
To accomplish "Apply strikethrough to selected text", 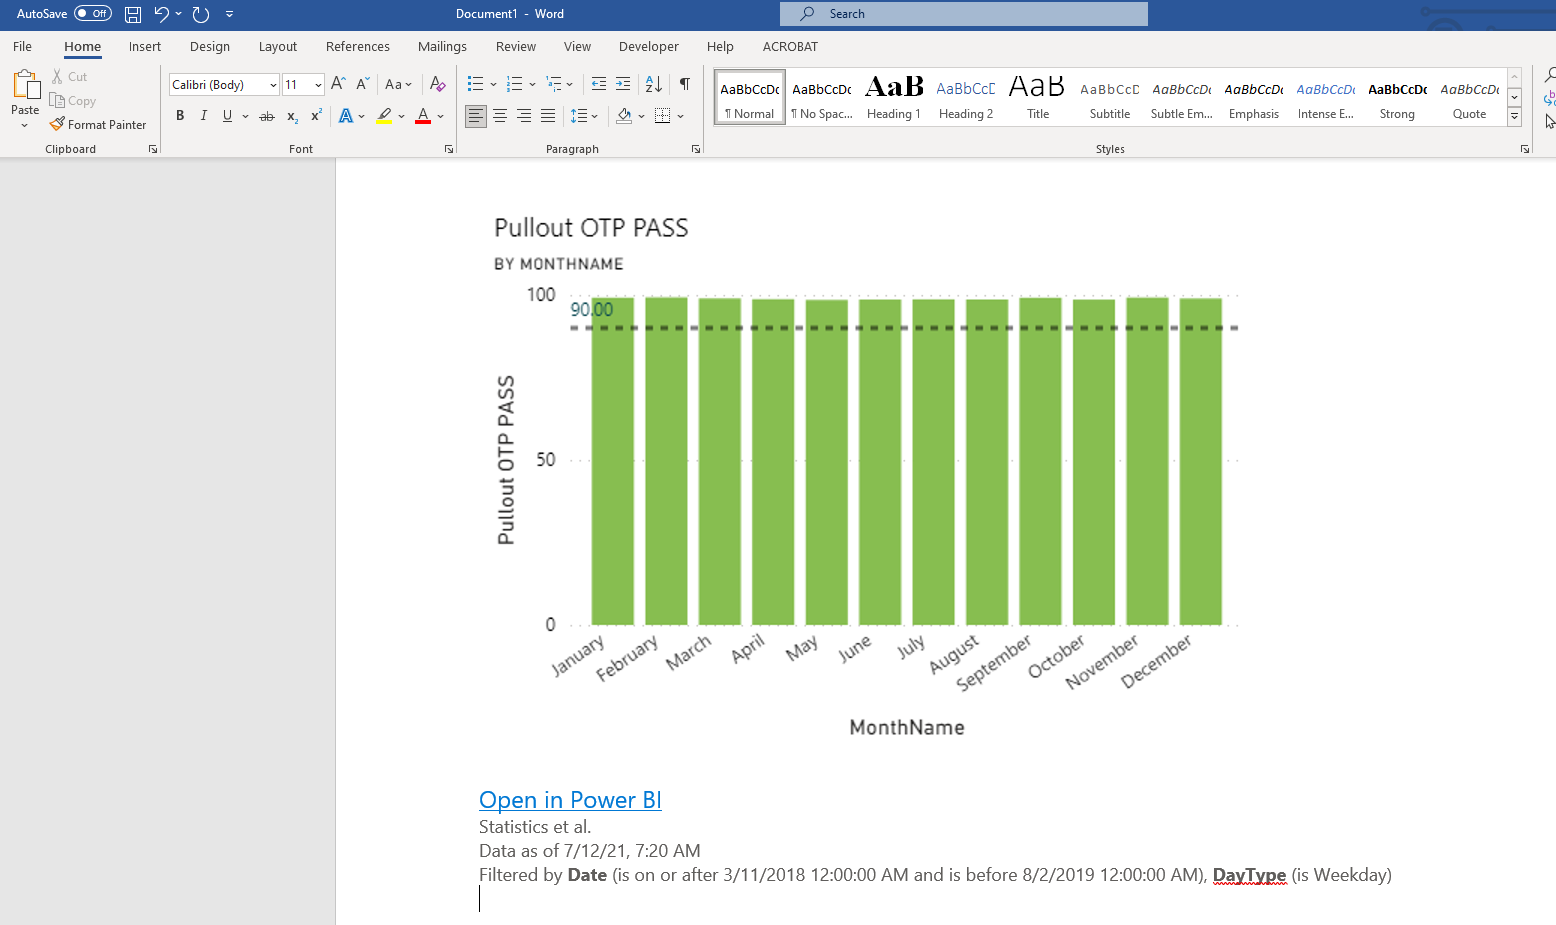I will pos(267,116).
